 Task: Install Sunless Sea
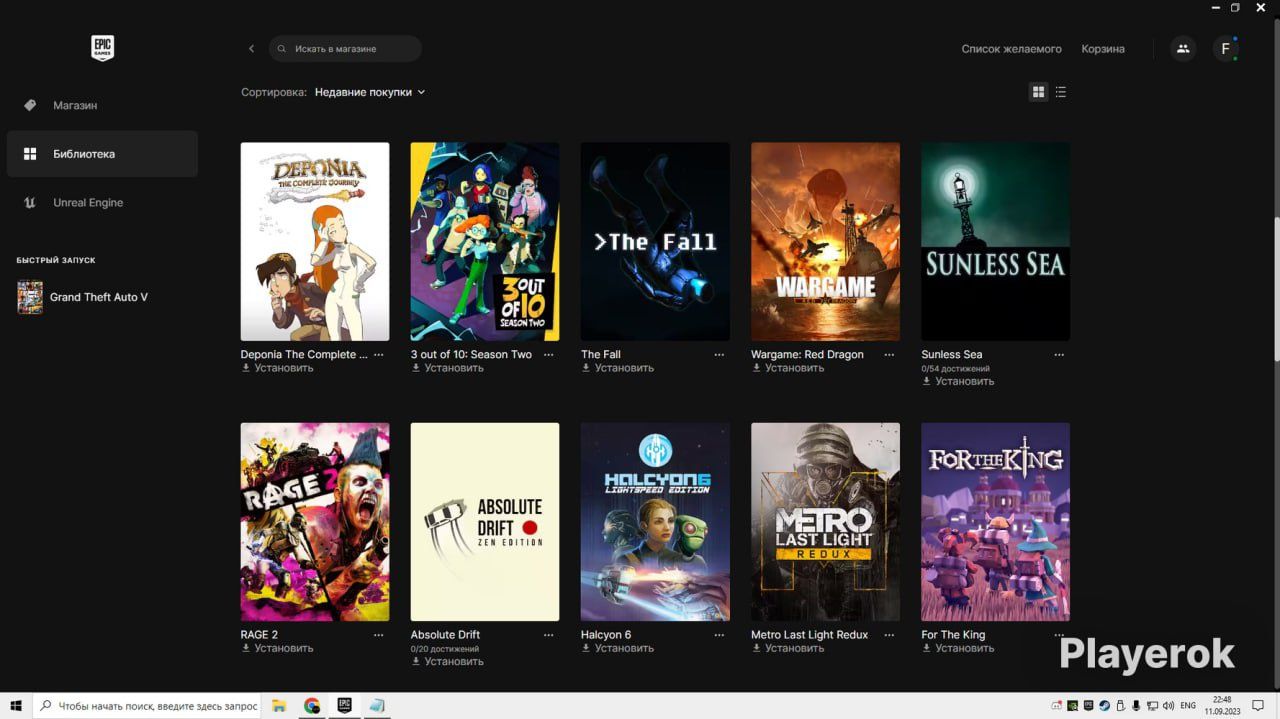pyautogui.click(x=958, y=381)
